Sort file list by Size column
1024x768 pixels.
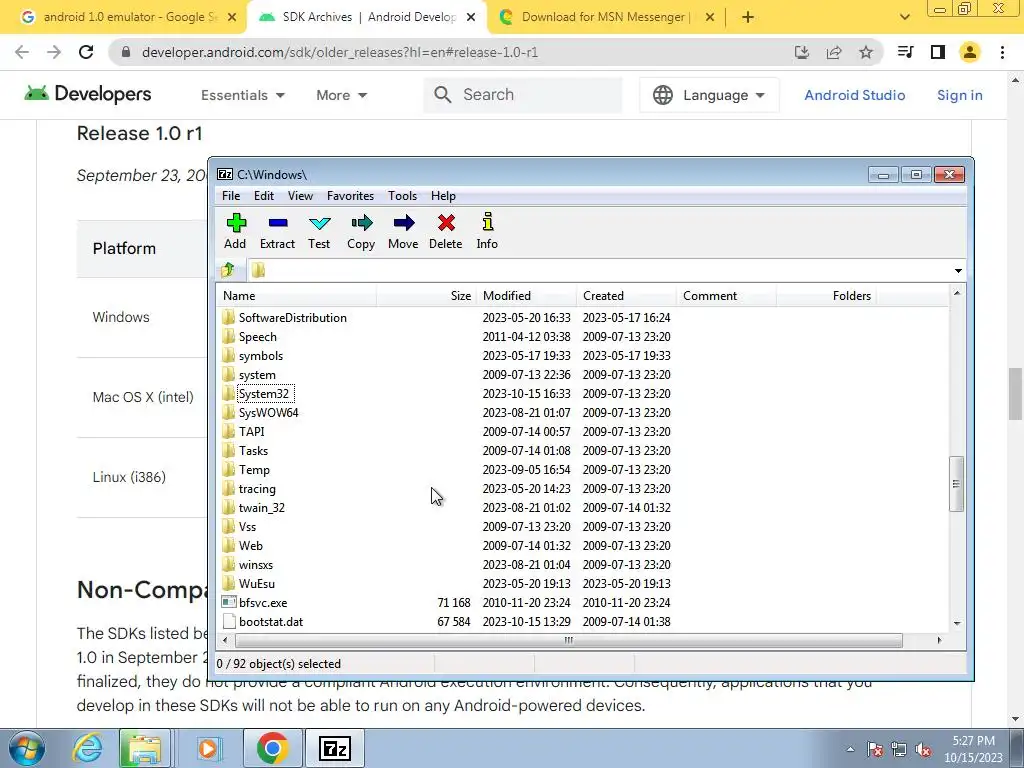(x=426, y=296)
